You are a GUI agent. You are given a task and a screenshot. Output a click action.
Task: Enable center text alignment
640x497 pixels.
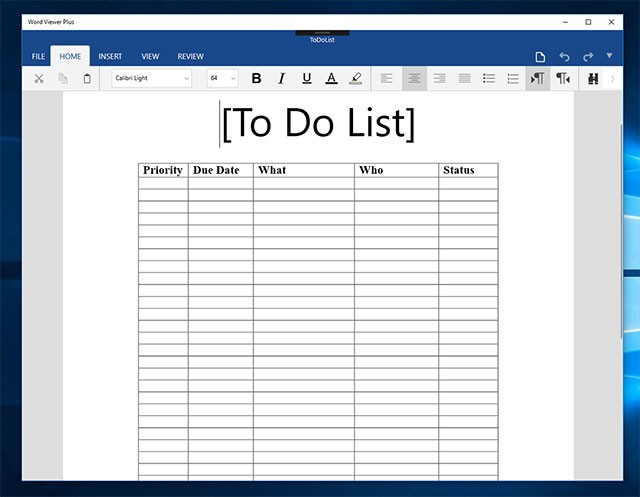[414, 78]
